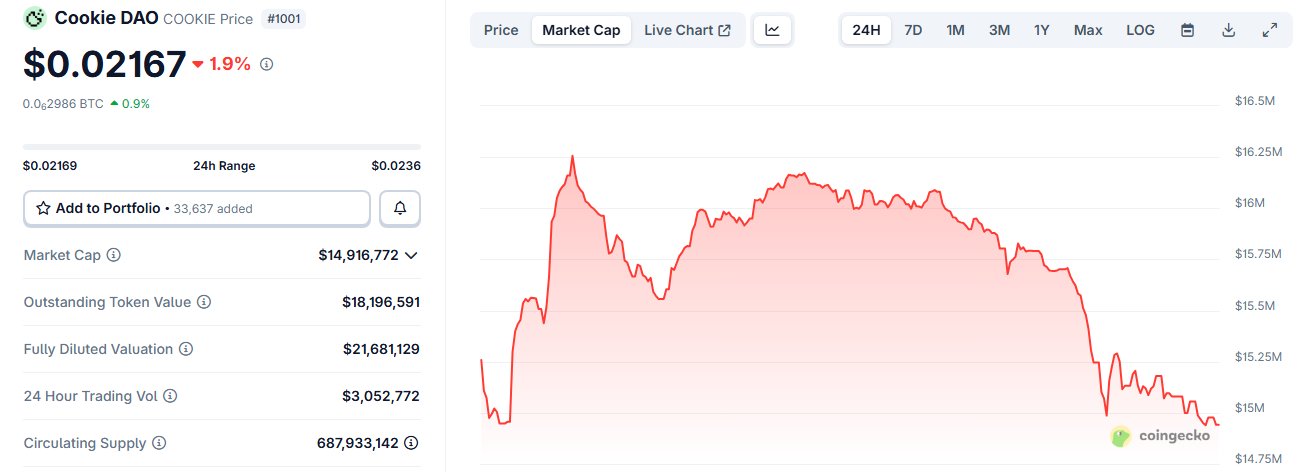The image size is (1301, 472).
Task: Click the Fully Diluted Valuation info icon
Action: [x=186, y=349]
